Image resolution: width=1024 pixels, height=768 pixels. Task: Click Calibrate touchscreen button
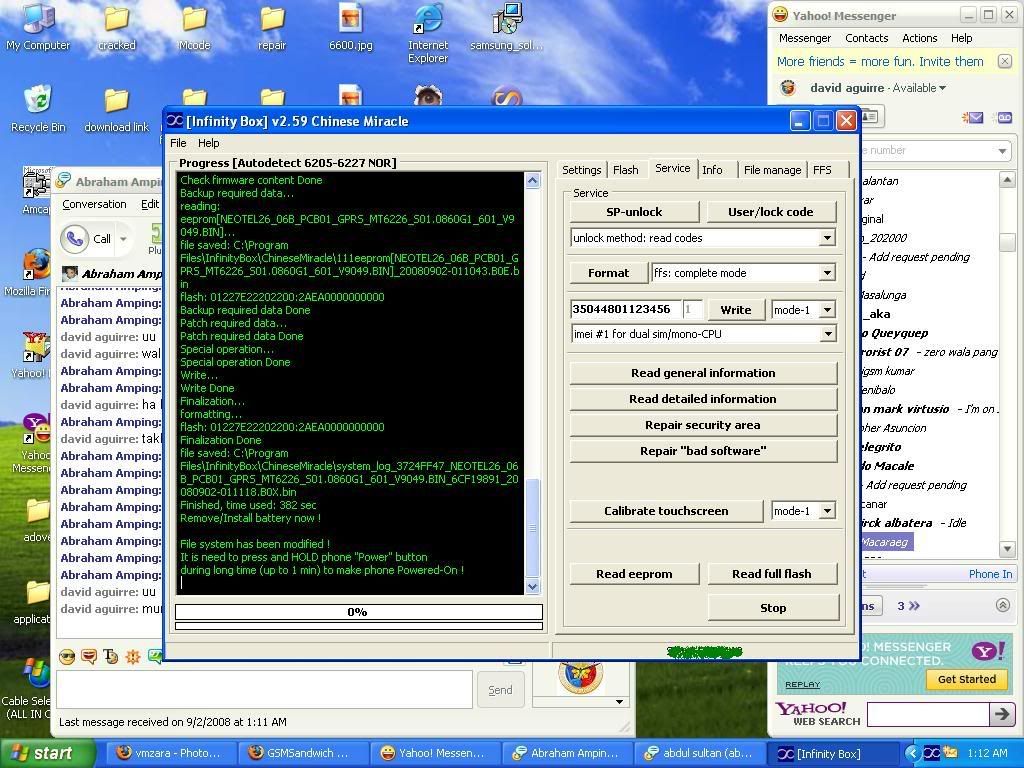(x=666, y=511)
